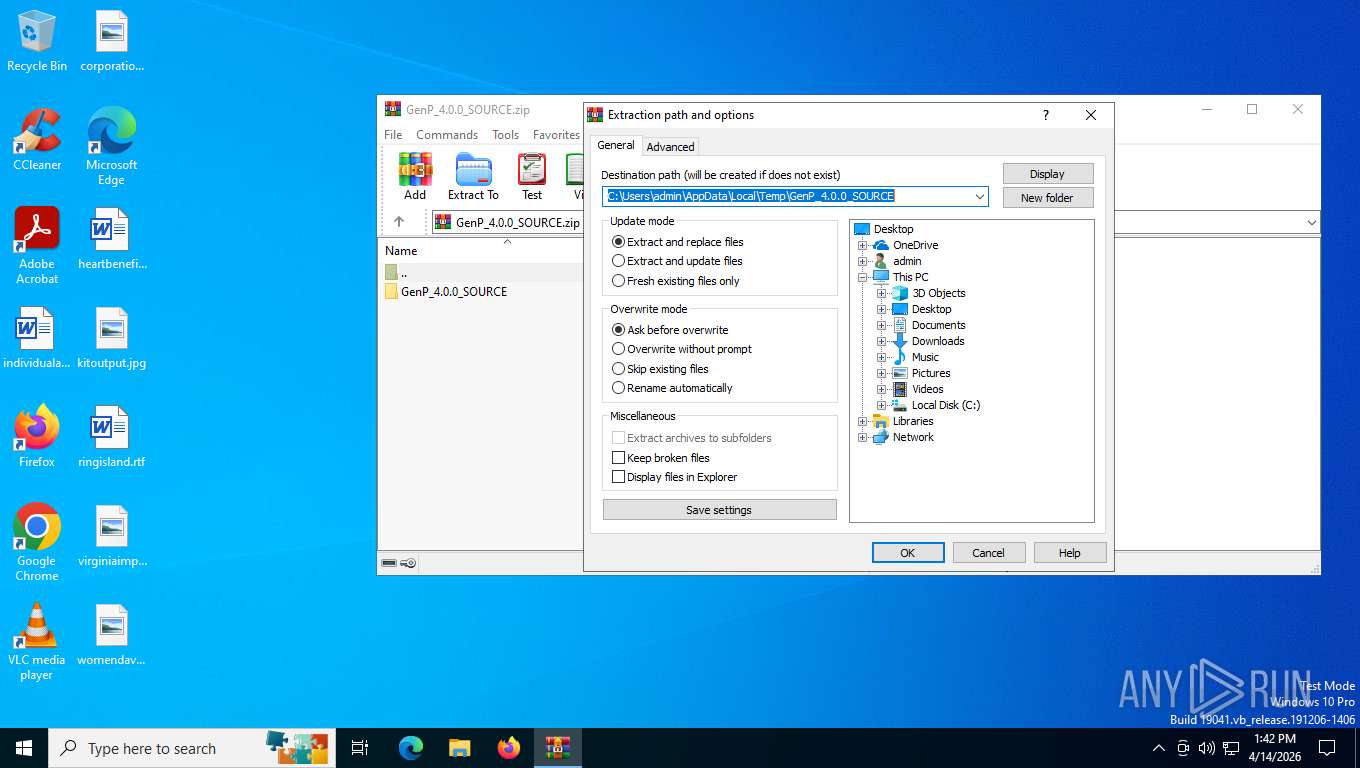
Task: Select Extract and replace files option
Action: pos(677,242)
